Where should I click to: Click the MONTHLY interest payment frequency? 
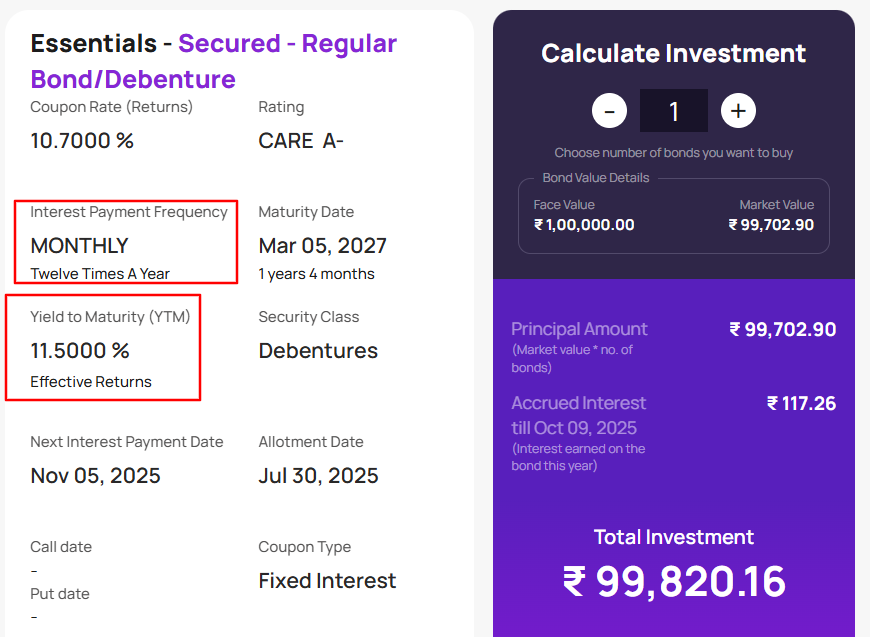80,246
